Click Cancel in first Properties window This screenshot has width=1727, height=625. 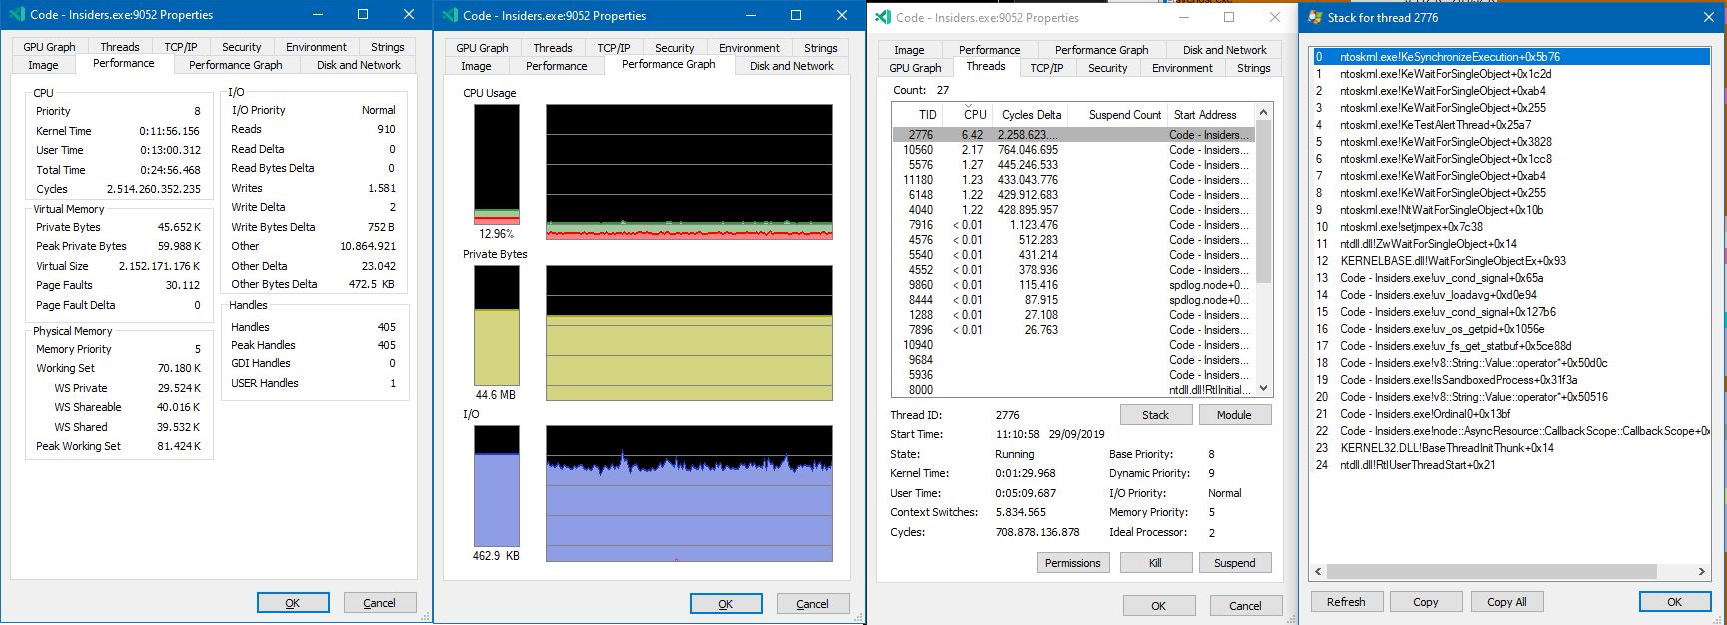(379, 603)
